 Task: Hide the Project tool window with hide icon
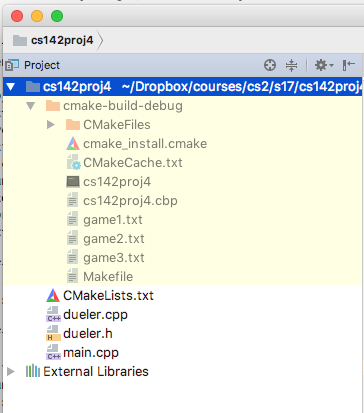(x=348, y=65)
